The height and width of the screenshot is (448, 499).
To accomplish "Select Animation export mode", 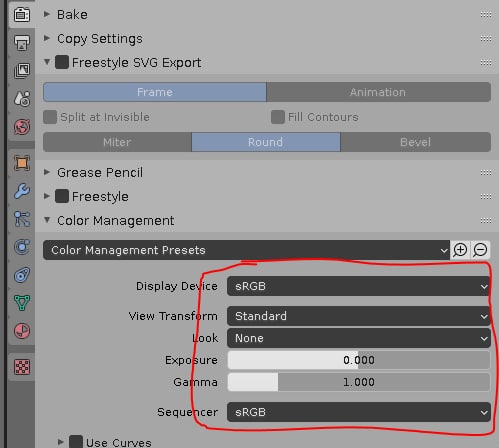I will pos(378,92).
